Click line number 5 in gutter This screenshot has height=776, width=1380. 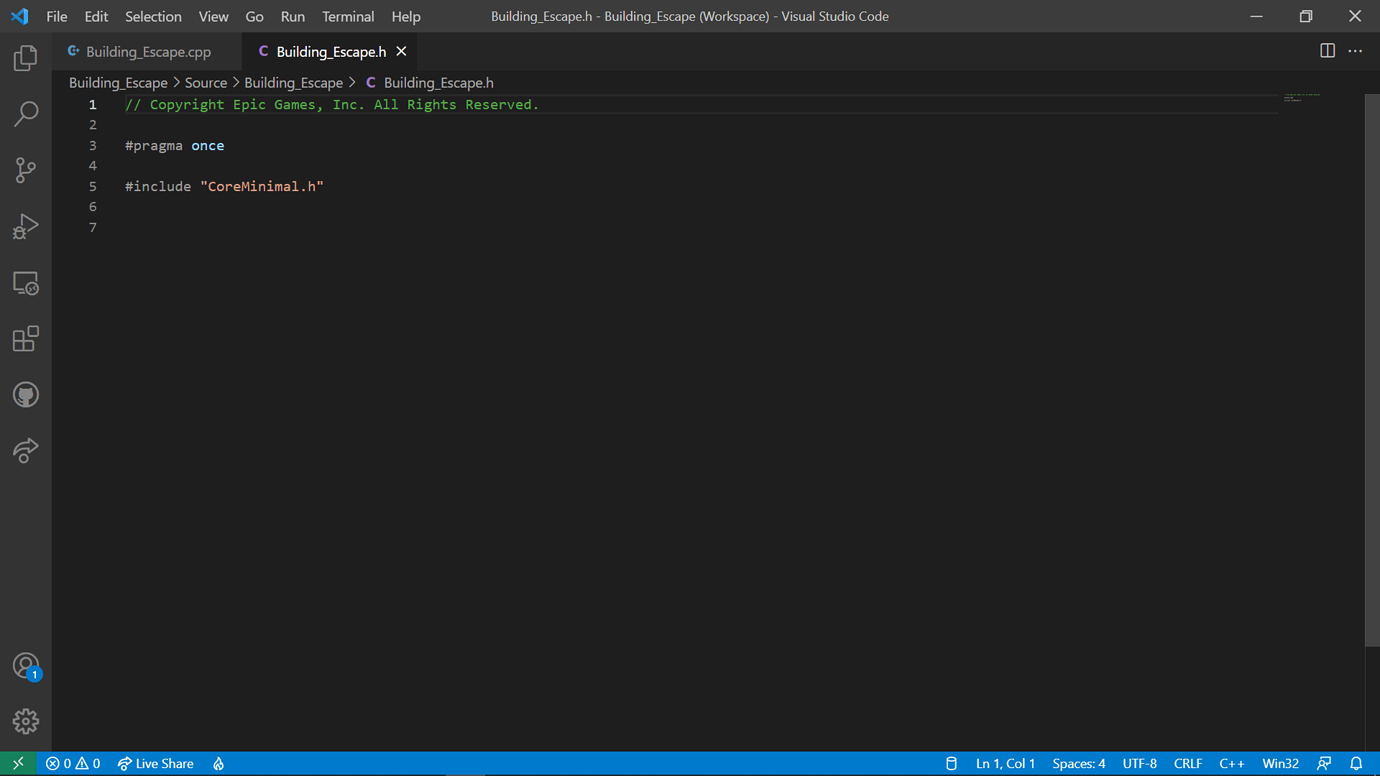[93, 186]
